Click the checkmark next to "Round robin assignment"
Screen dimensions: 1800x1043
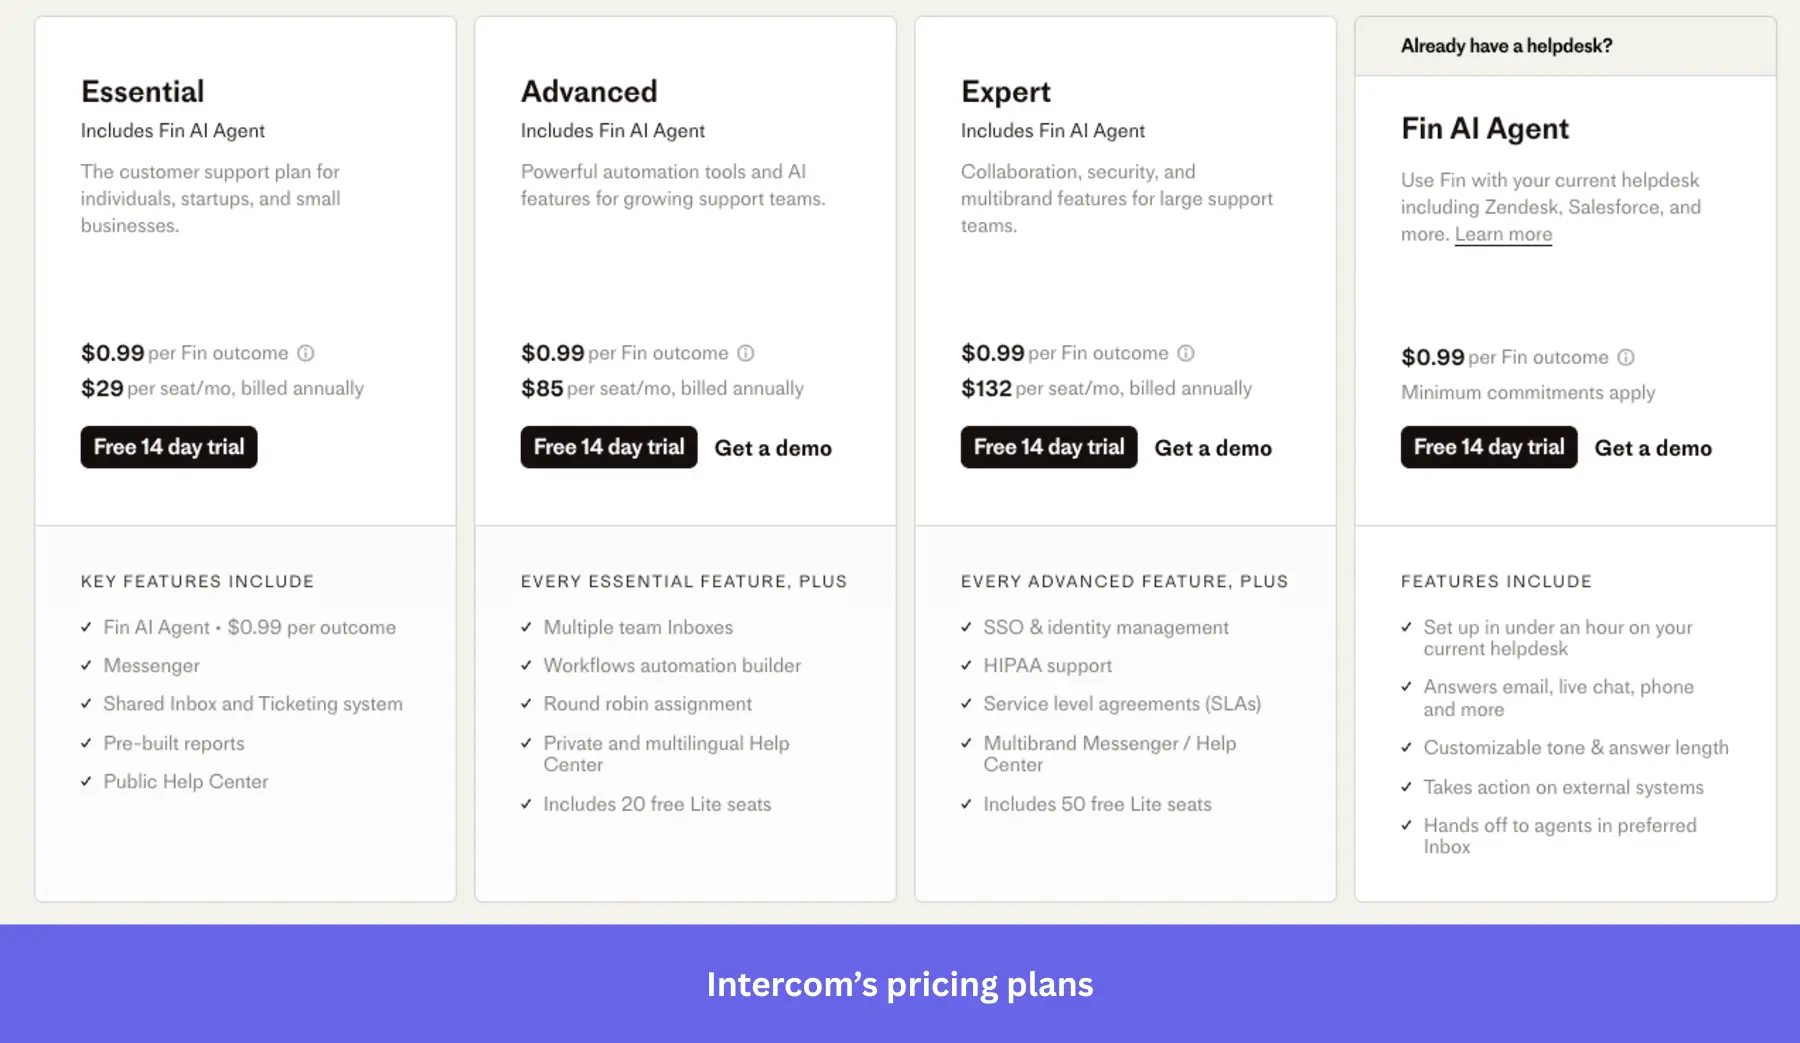525,704
